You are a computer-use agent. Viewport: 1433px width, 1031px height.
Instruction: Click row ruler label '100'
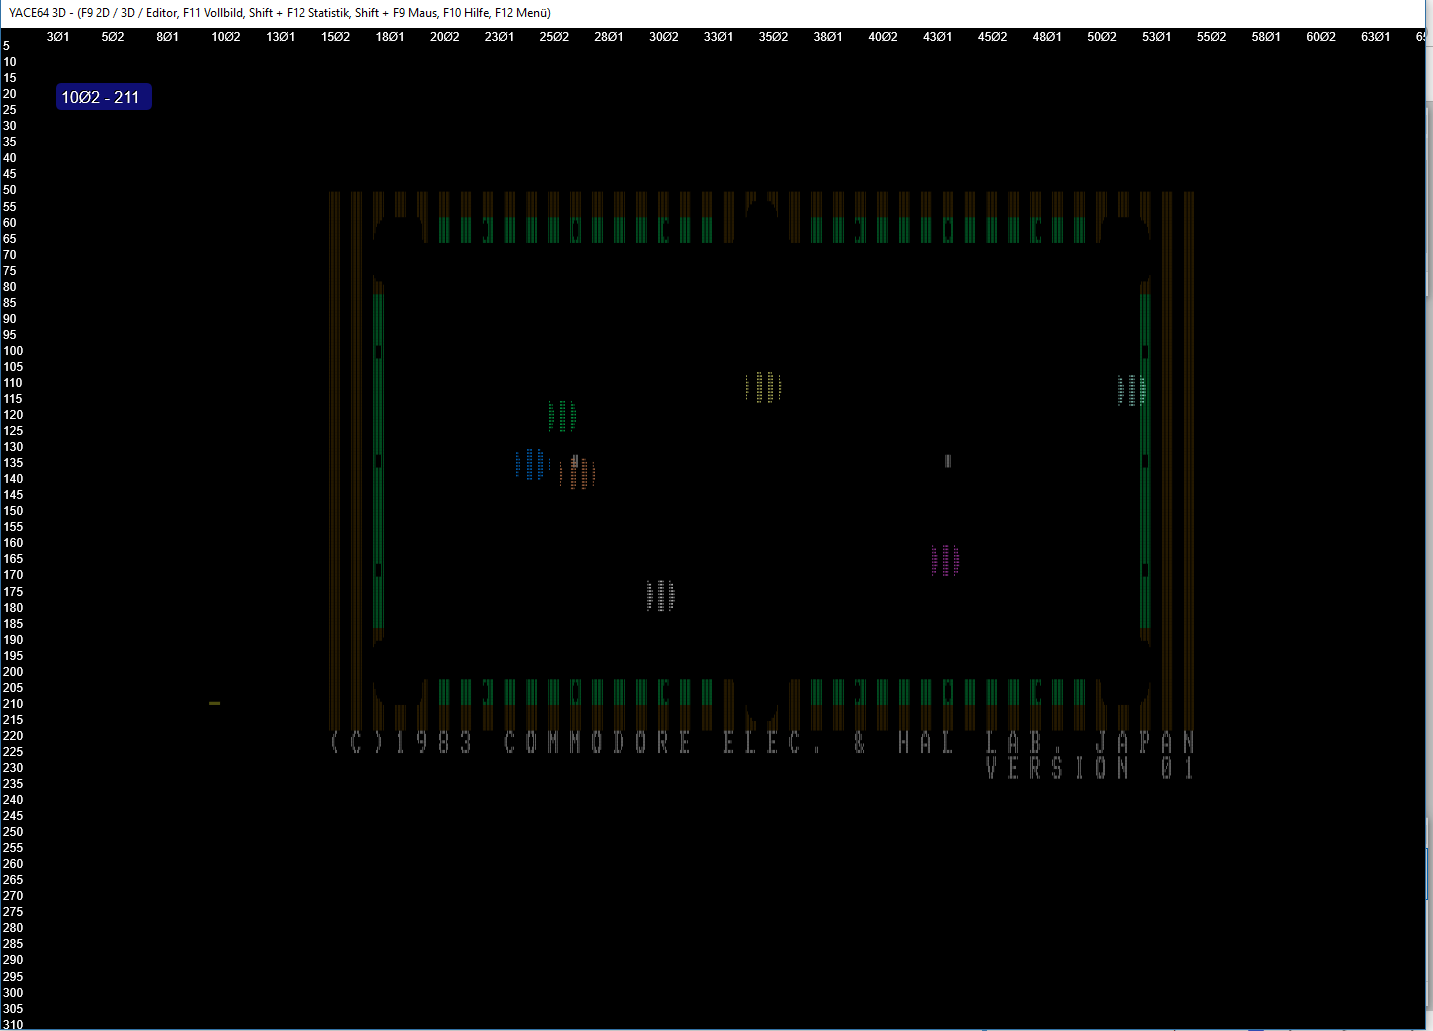tap(13, 351)
